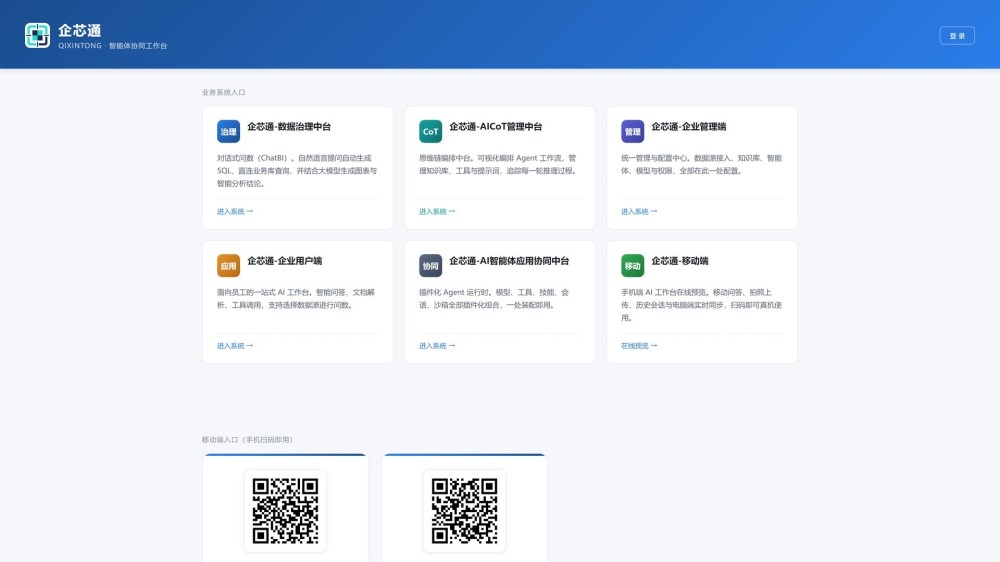Click the 企芯通-AICoT管理中台 title

coord(496,127)
